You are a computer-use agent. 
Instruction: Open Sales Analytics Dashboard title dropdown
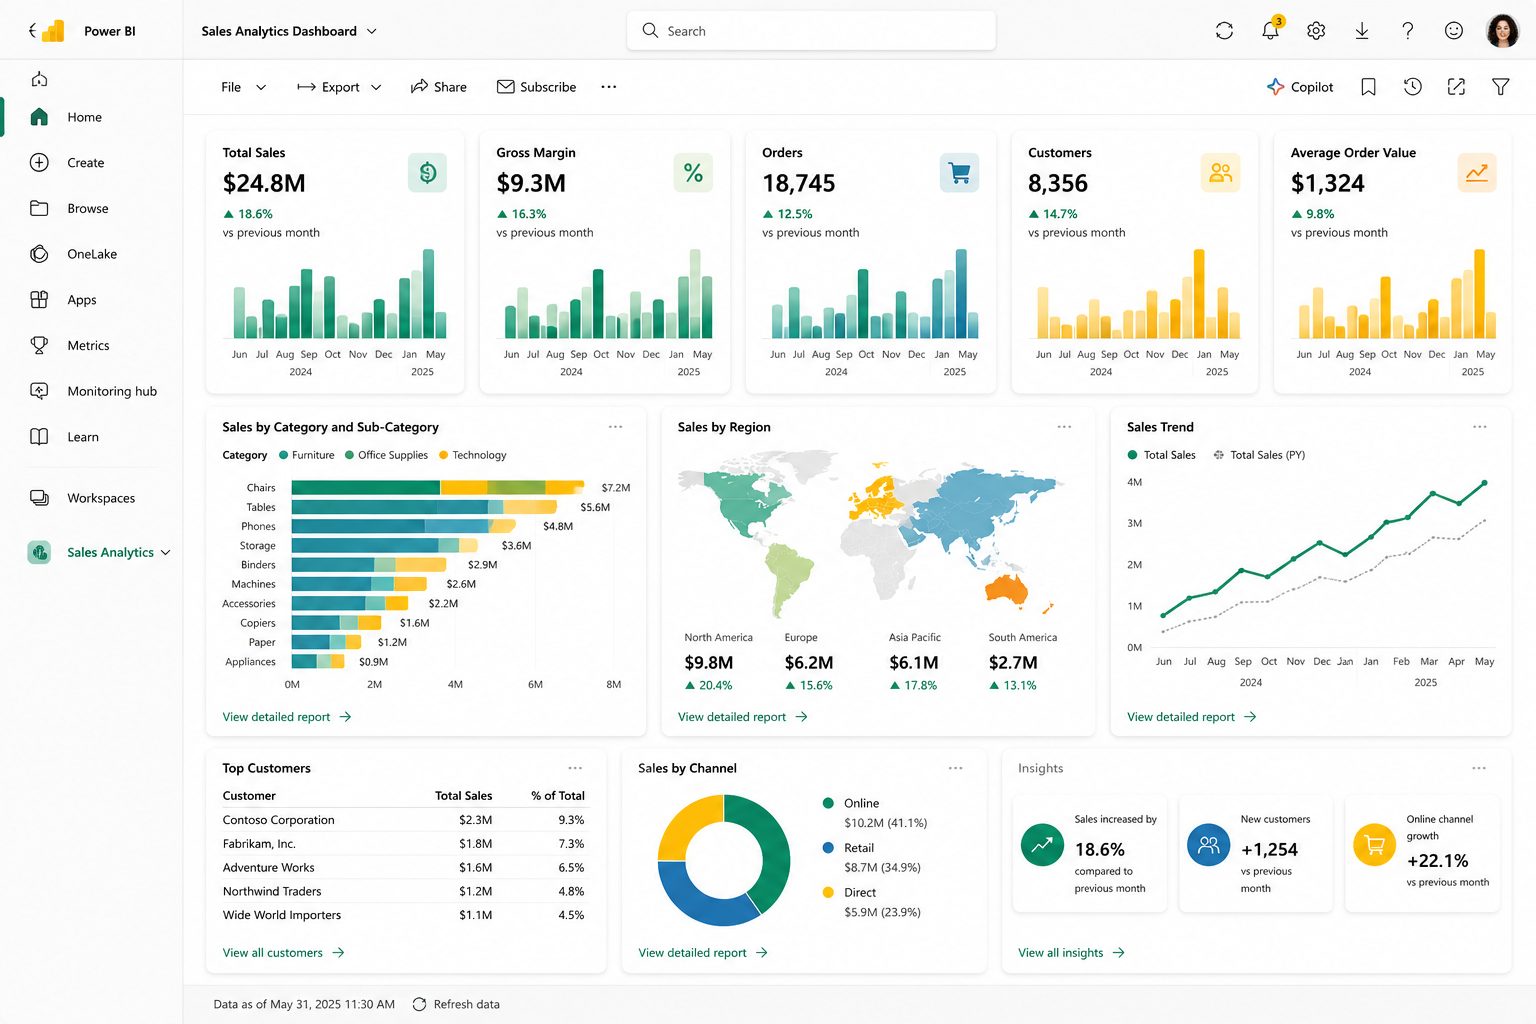tap(372, 31)
